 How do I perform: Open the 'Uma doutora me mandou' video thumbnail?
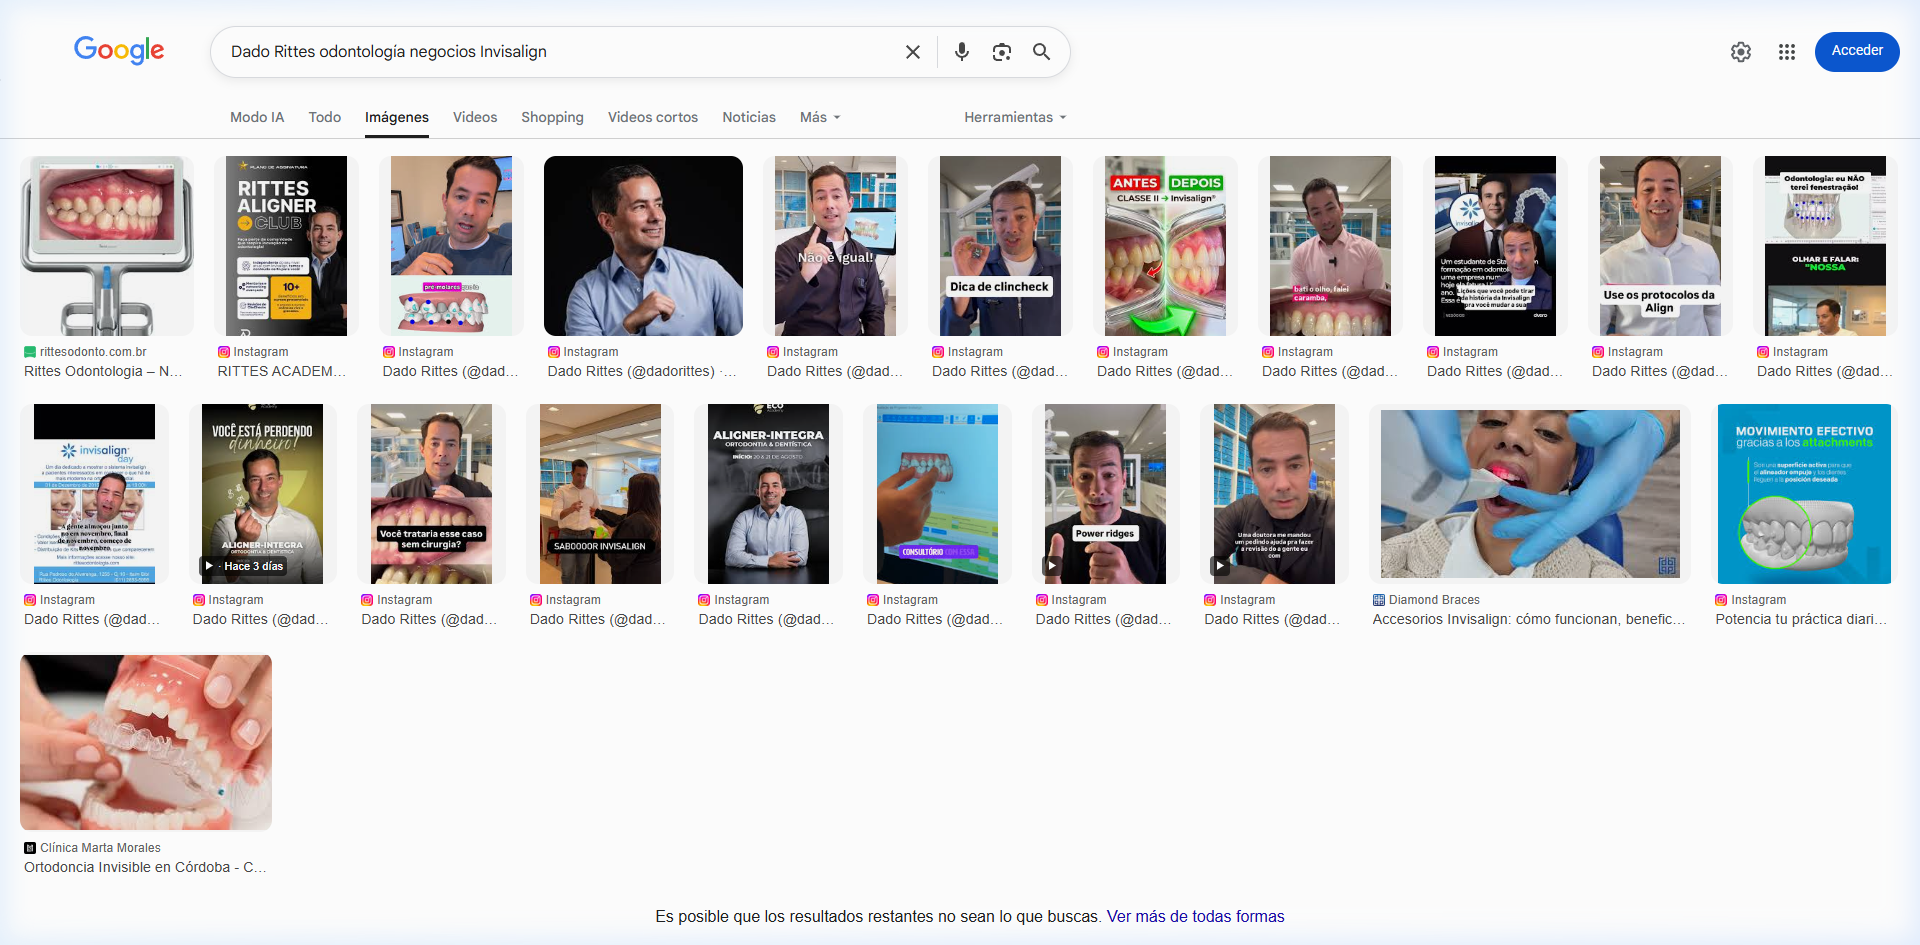pos(1274,494)
